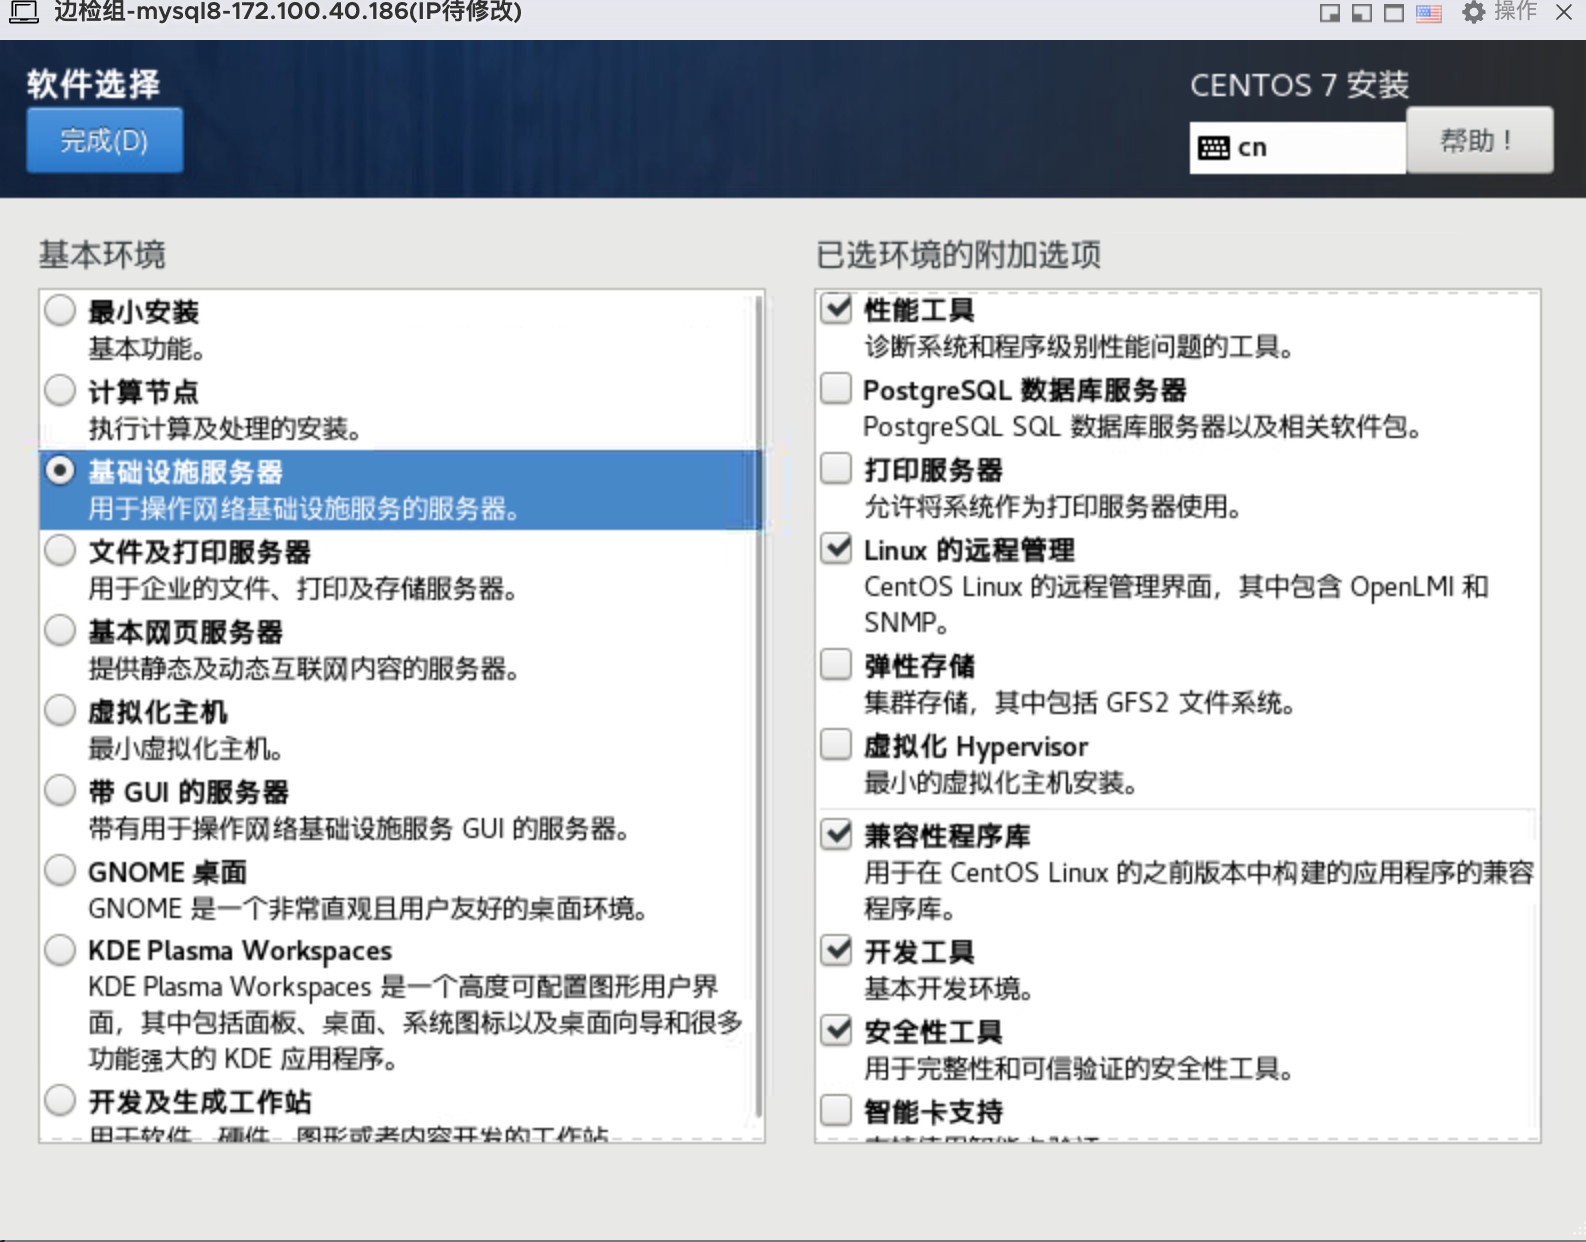
Task: Click the 帮助！ help button
Action: point(1479,140)
